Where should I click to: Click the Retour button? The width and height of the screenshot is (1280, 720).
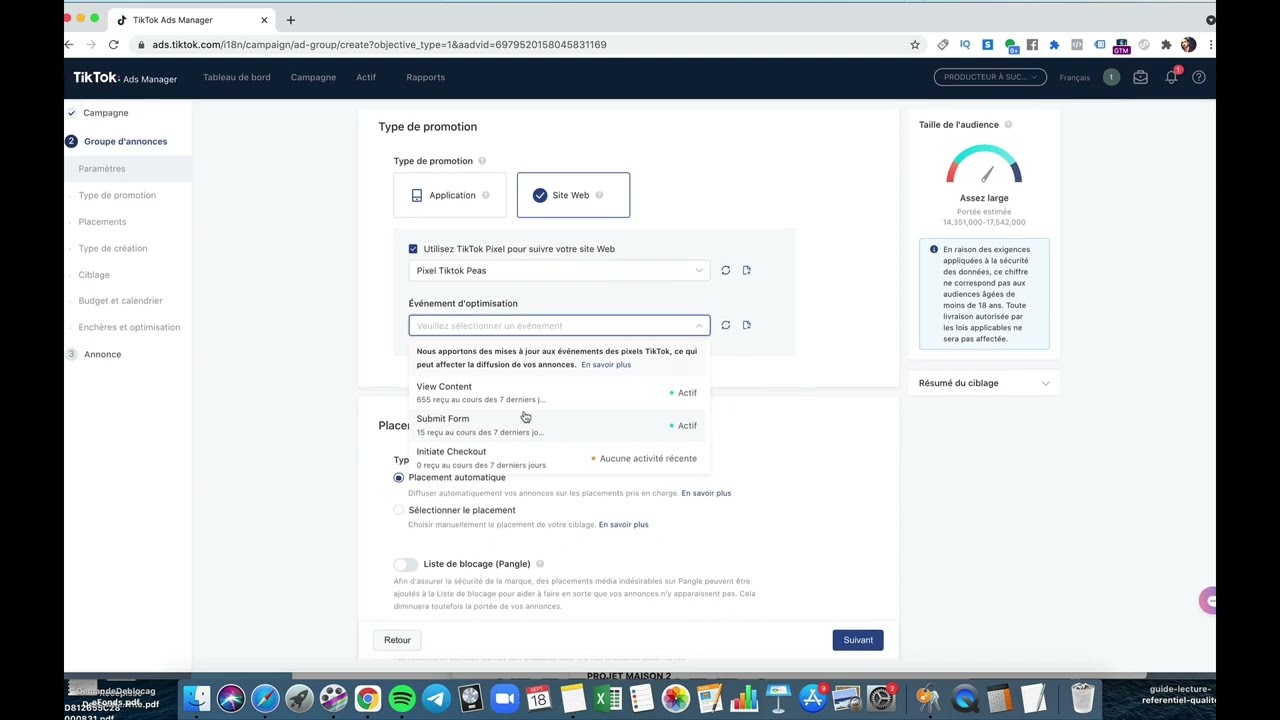tap(397, 640)
